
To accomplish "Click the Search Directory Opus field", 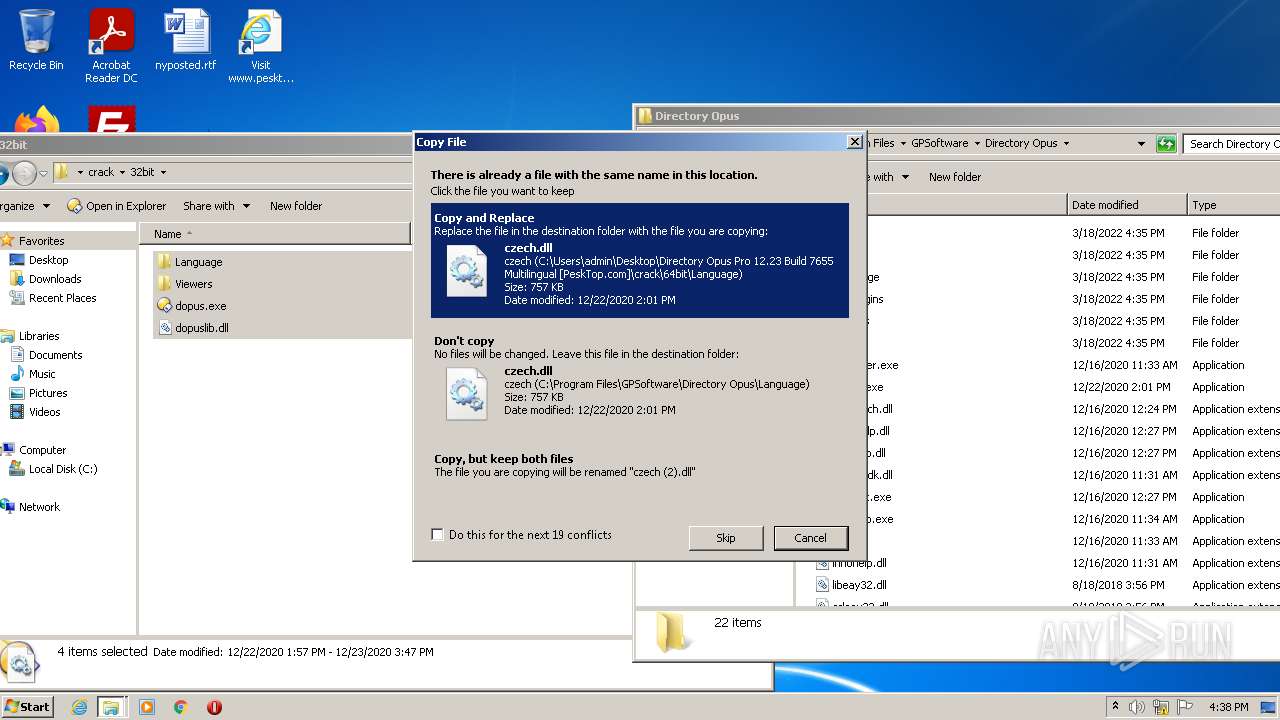I will tap(1232, 144).
